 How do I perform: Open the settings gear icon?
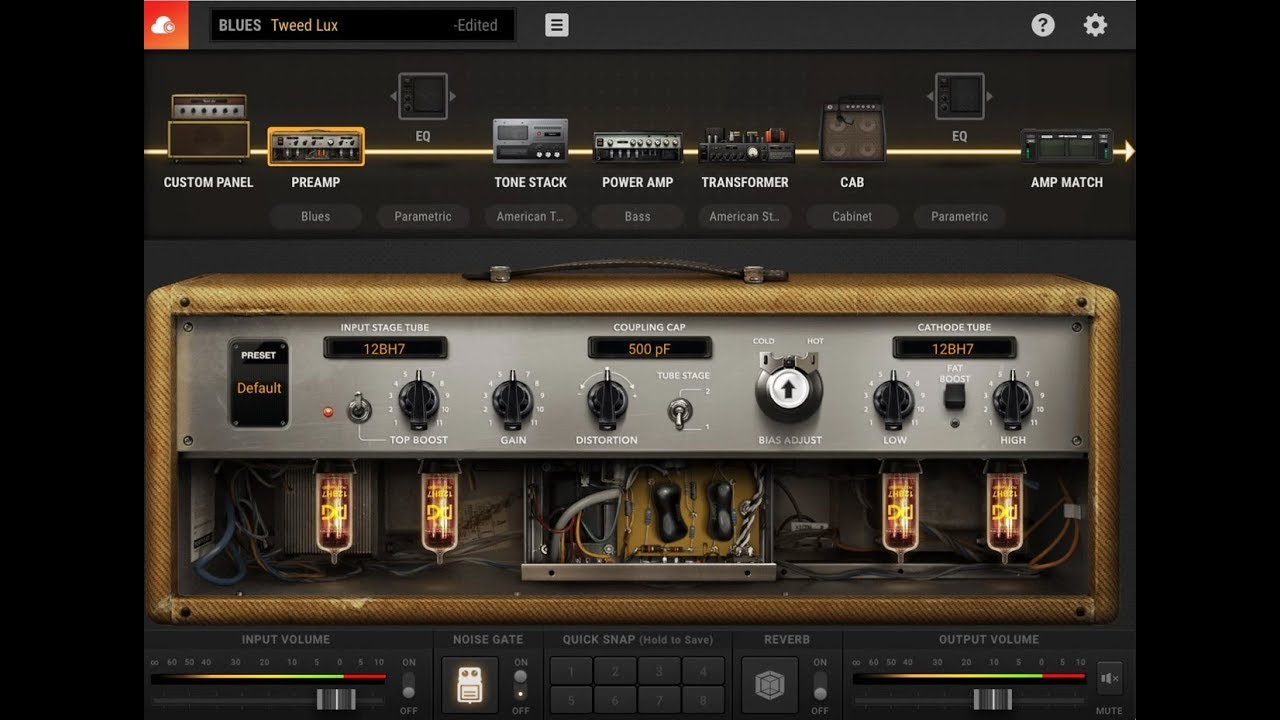1096,25
